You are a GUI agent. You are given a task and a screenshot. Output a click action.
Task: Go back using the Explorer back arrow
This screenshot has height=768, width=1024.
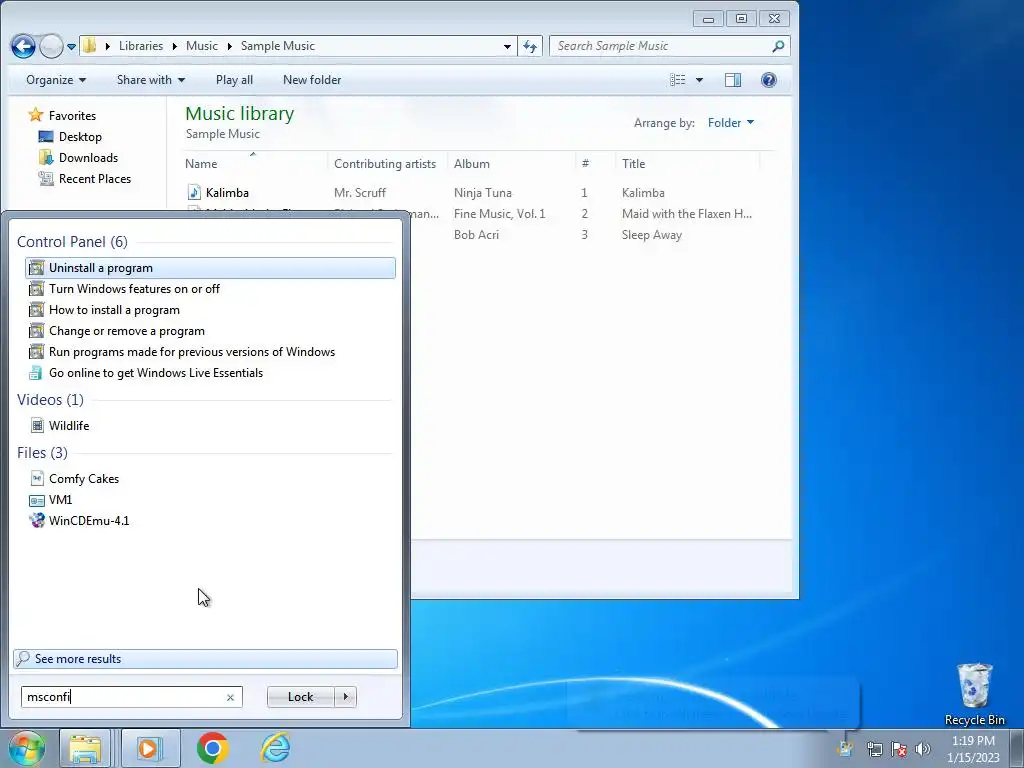point(23,46)
